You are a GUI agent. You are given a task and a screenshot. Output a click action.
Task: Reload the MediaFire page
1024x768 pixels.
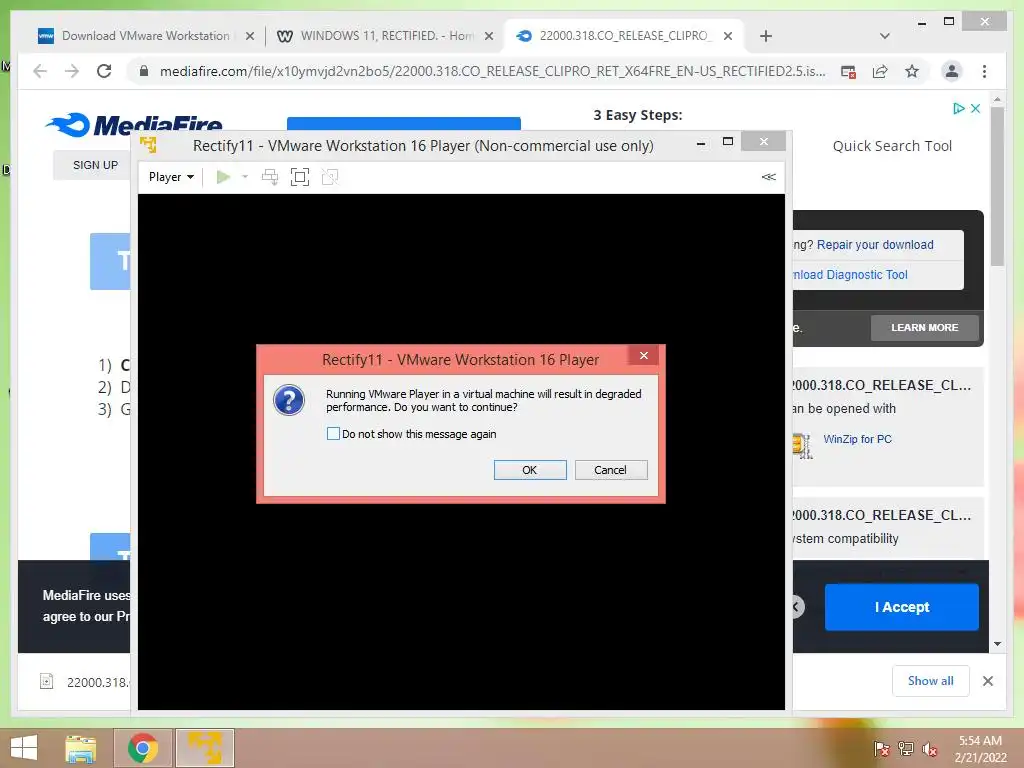coord(104,71)
